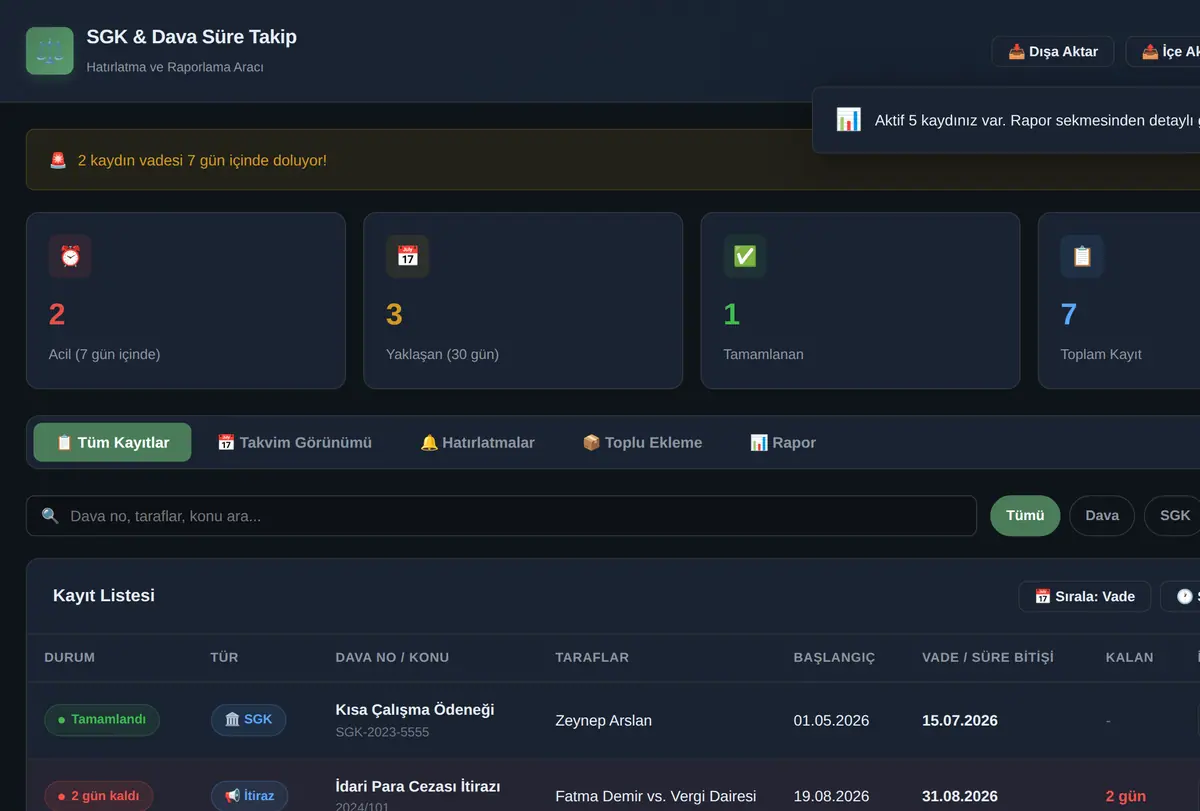
Task: Open the İdari Para Cezası İtirazı record
Action: pyautogui.click(x=418, y=786)
